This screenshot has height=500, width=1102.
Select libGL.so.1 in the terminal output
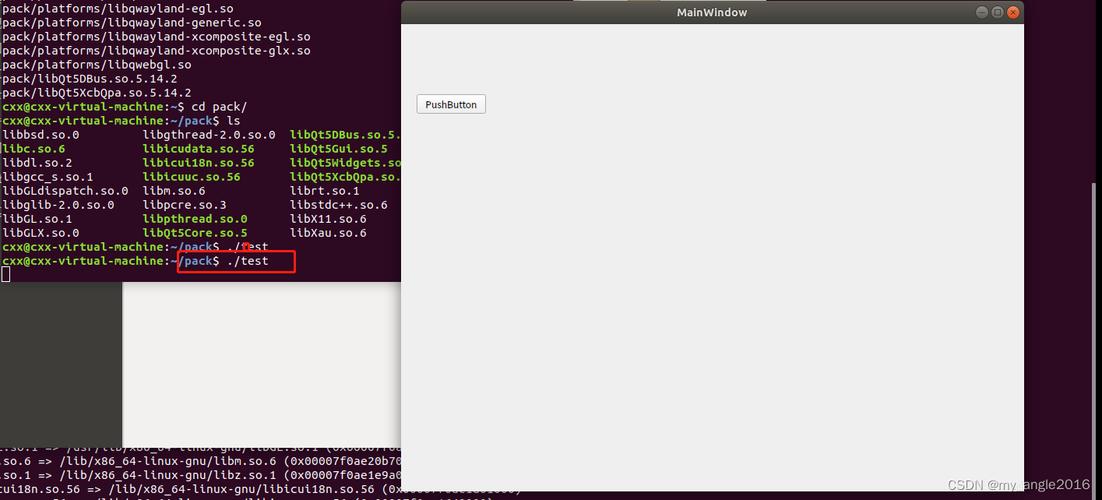click(37, 219)
